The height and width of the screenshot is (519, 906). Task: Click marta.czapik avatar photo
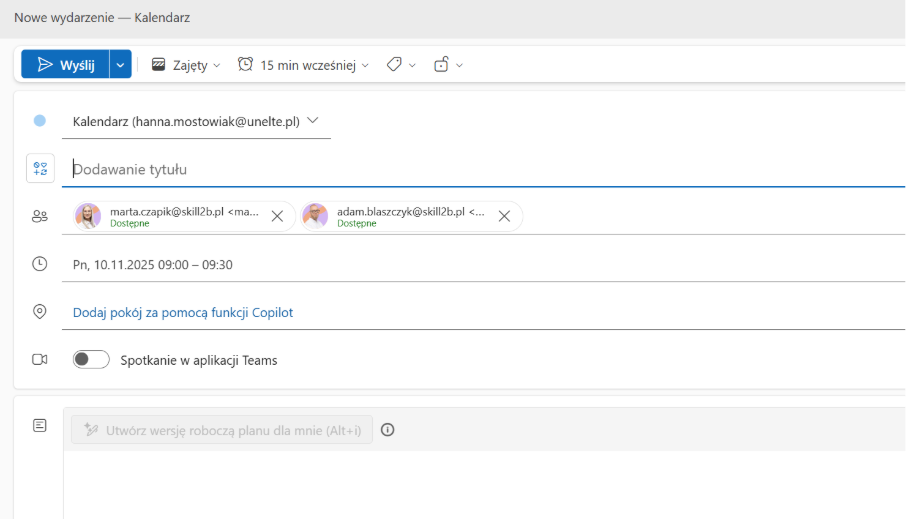[x=88, y=216]
